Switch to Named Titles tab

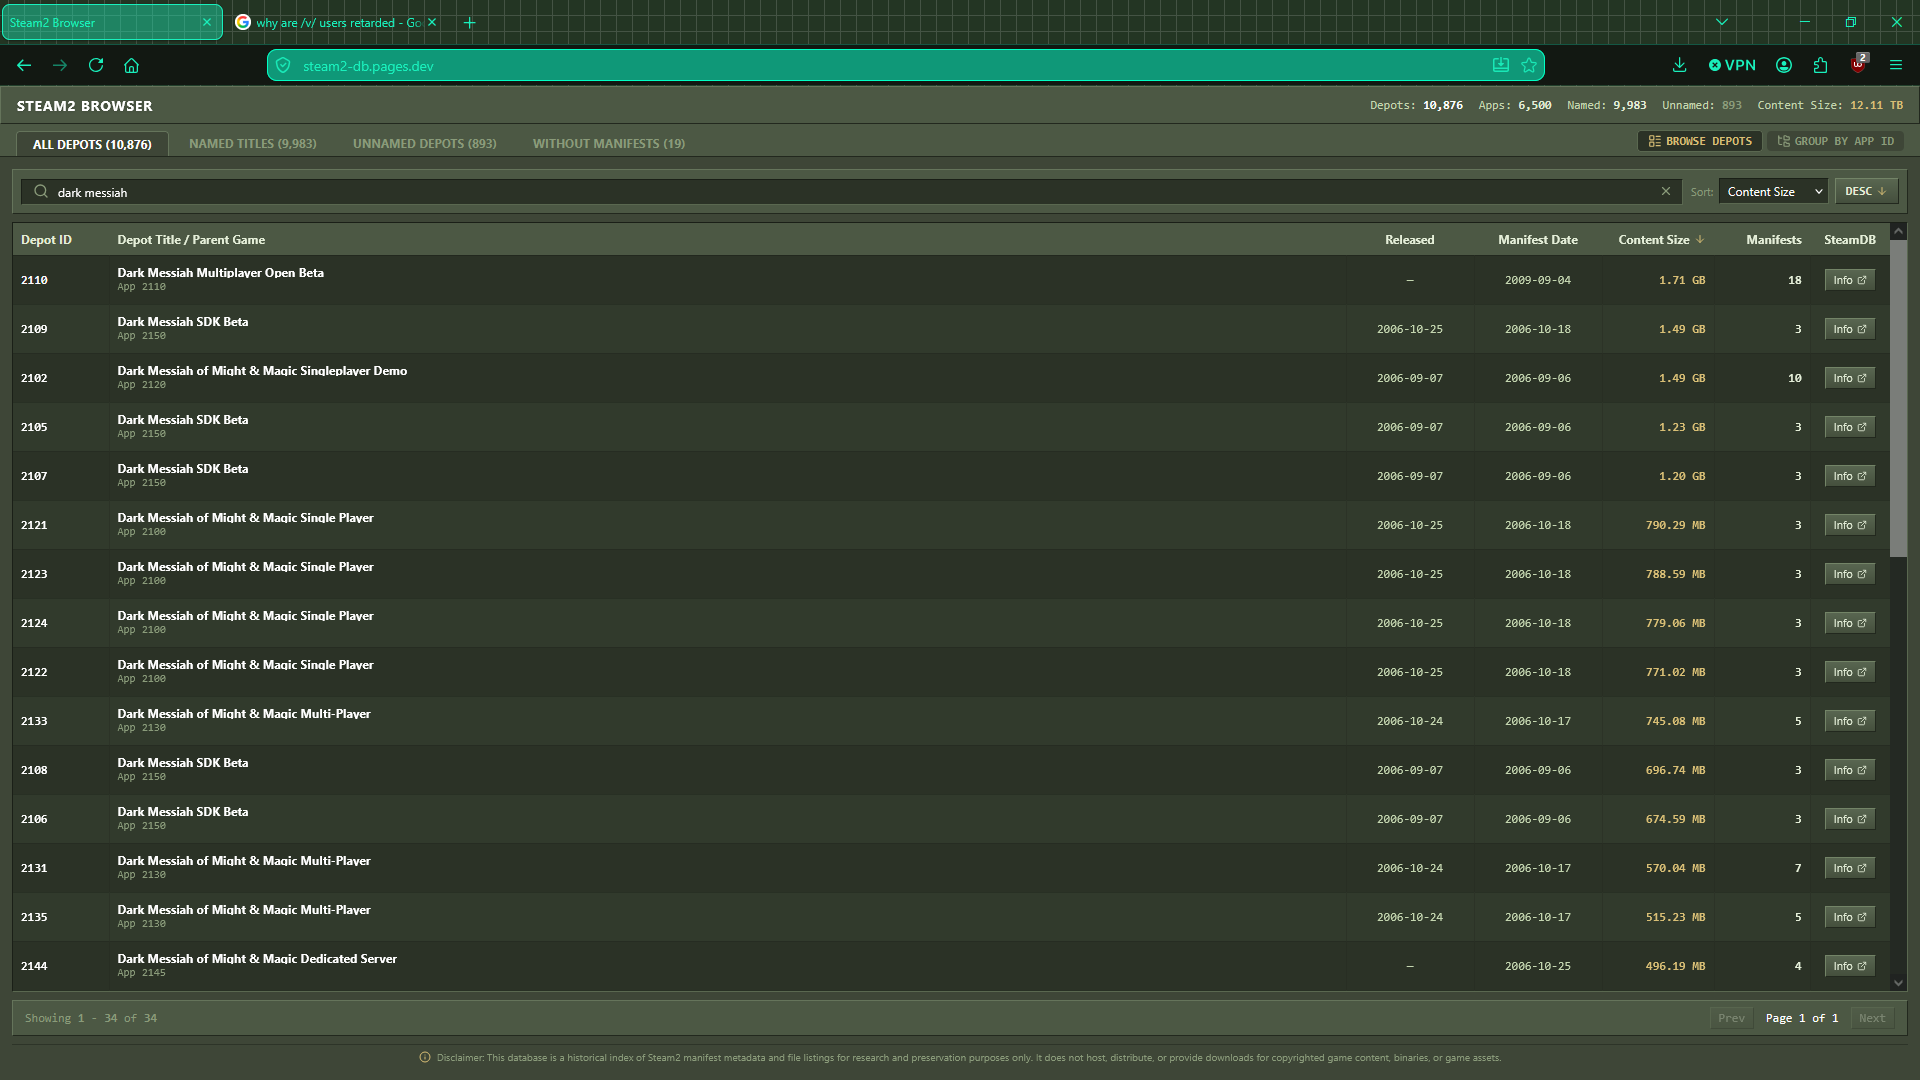pos(253,144)
